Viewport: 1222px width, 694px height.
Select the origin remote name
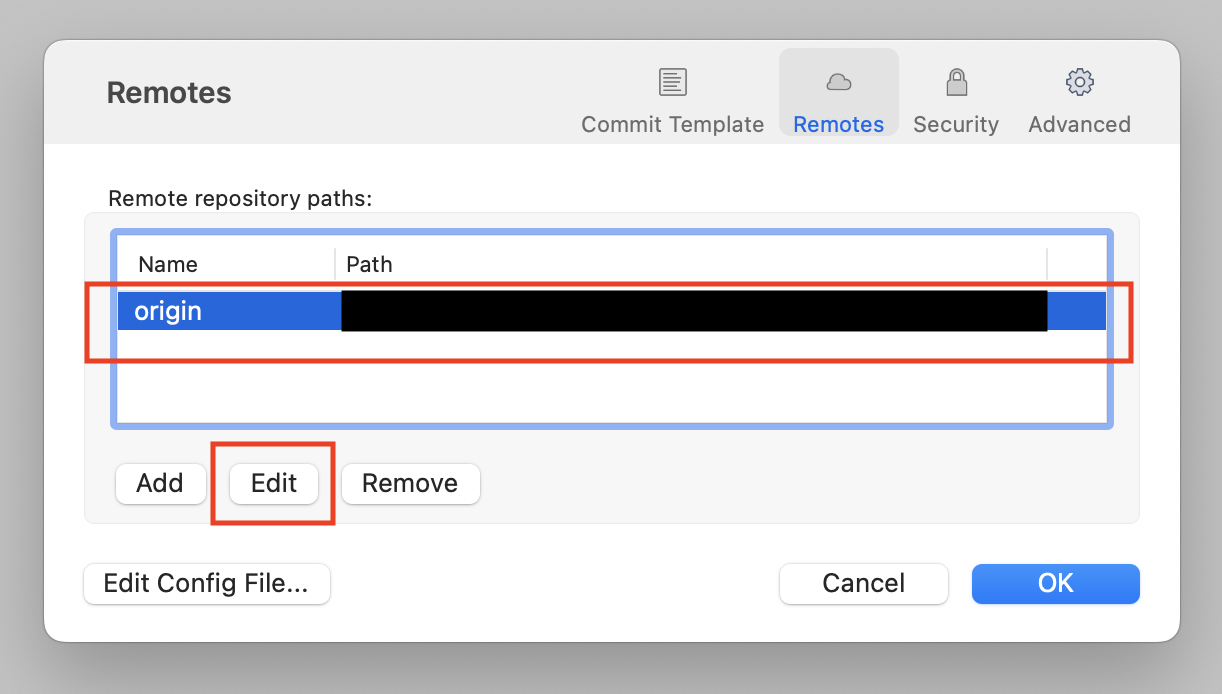click(168, 311)
